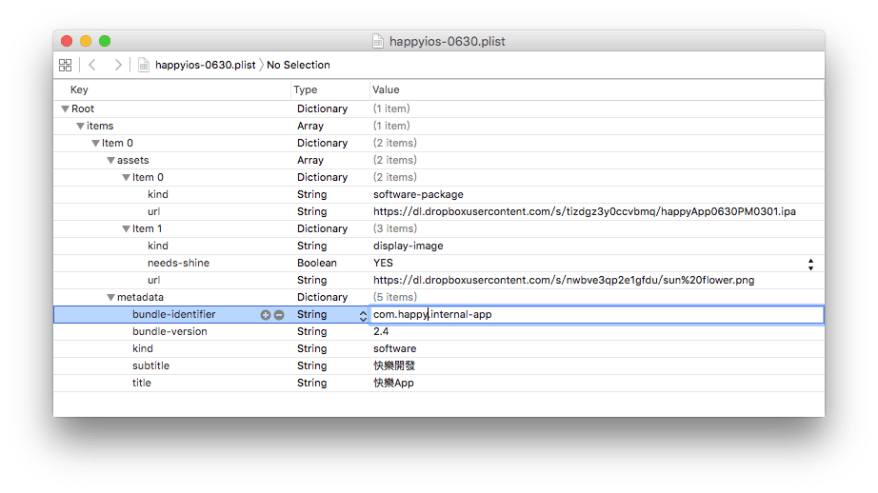Collapse the assets array triangle
This screenshot has height=493, width=878.
(x=110, y=160)
